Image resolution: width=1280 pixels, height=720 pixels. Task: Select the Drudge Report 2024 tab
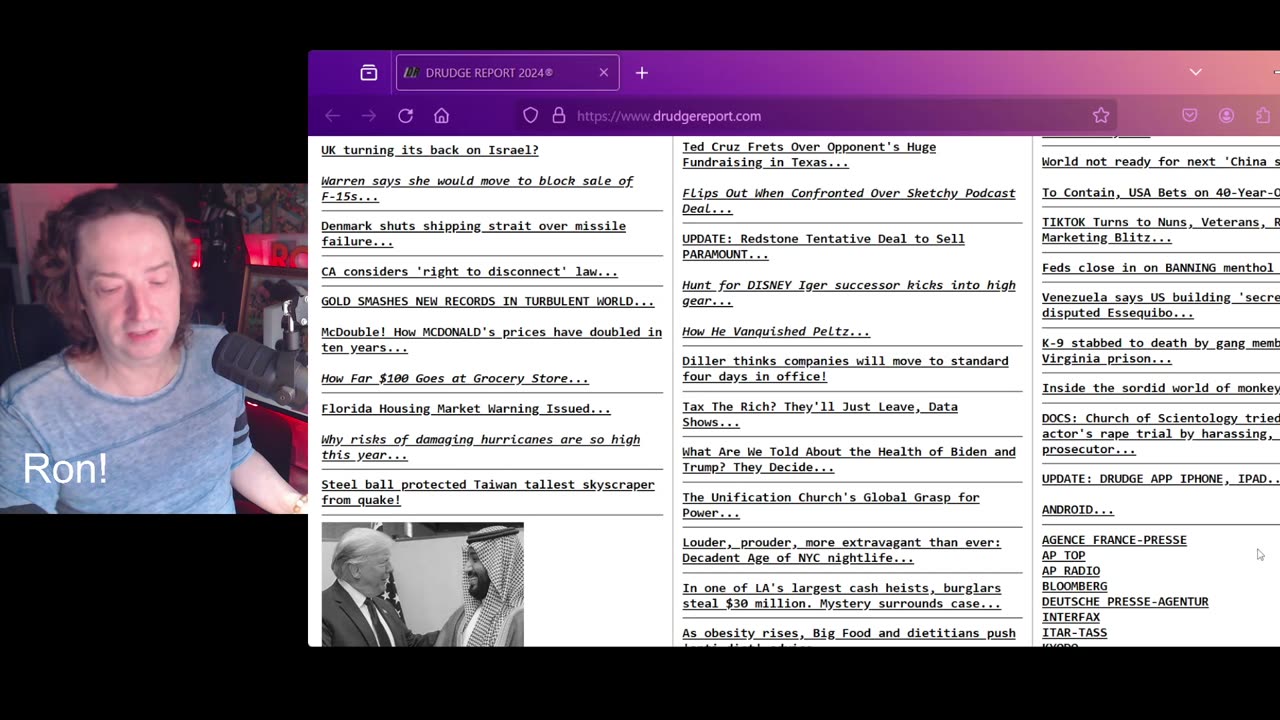tap(508, 72)
